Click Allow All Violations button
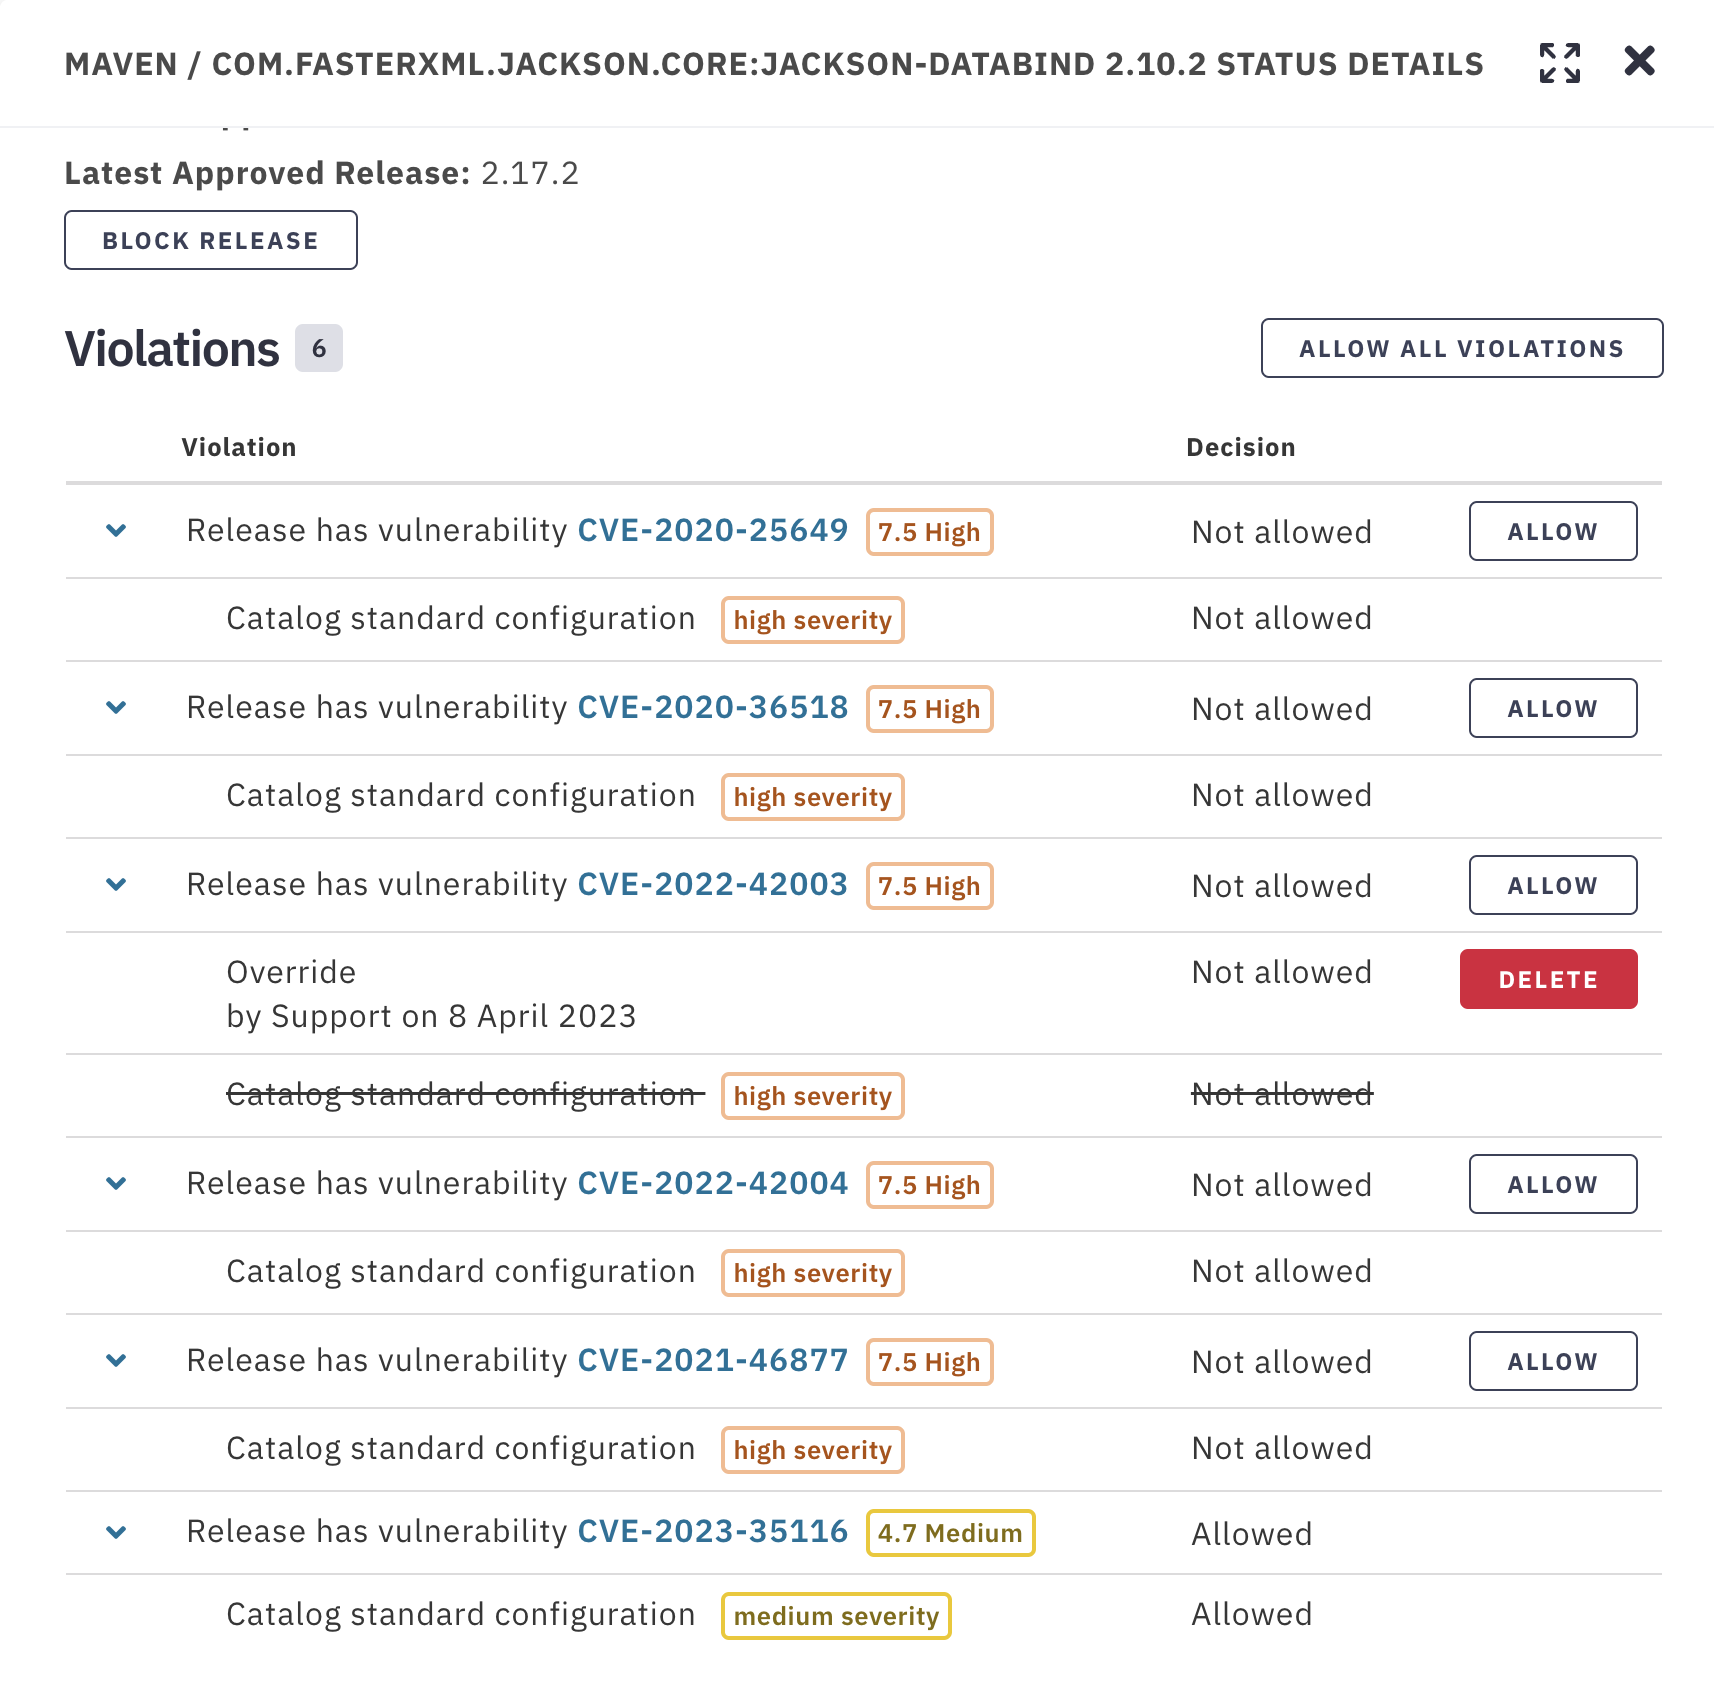The height and width of the screenshot is (1700, 1714). click(1461, 348)
